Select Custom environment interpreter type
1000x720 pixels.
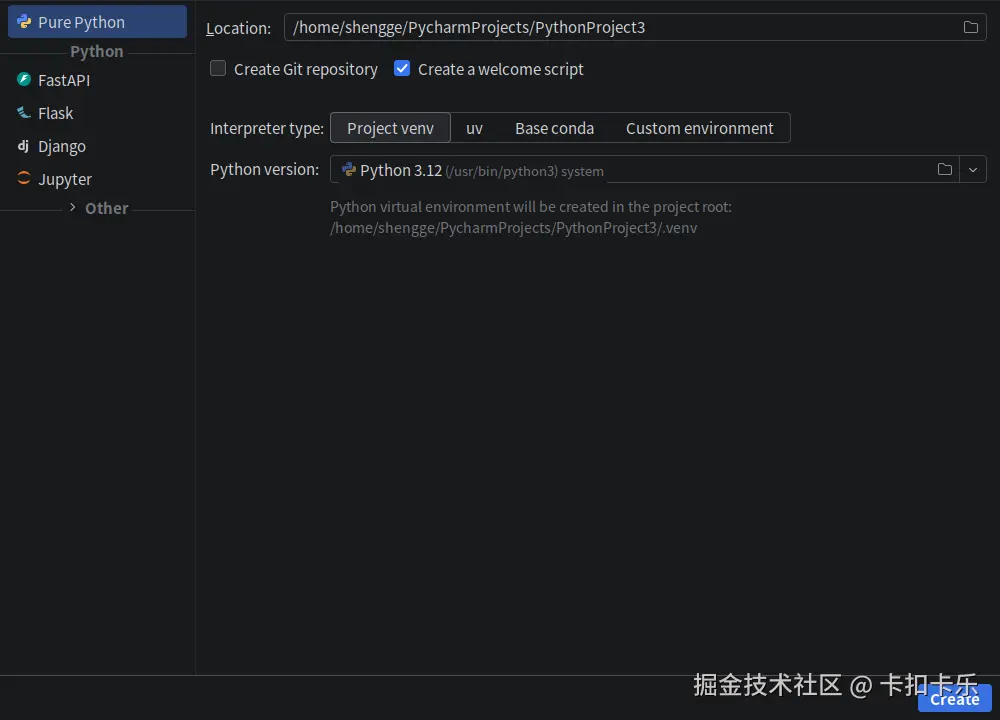(x=700, y=128)
